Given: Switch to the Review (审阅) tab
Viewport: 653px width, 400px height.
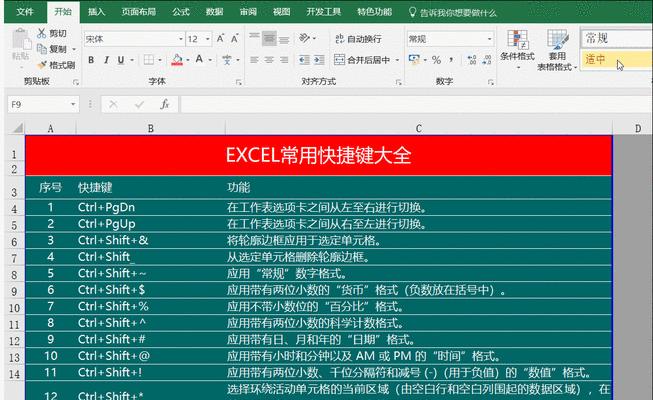Looking at the screenshot, I should [248, 12].
